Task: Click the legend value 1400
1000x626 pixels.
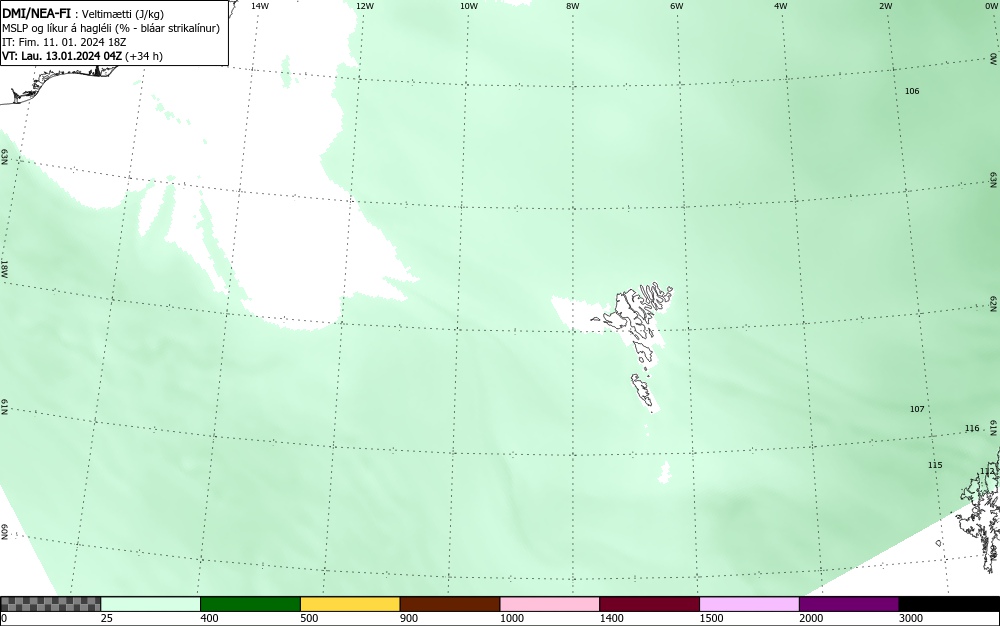Action: 612,618
